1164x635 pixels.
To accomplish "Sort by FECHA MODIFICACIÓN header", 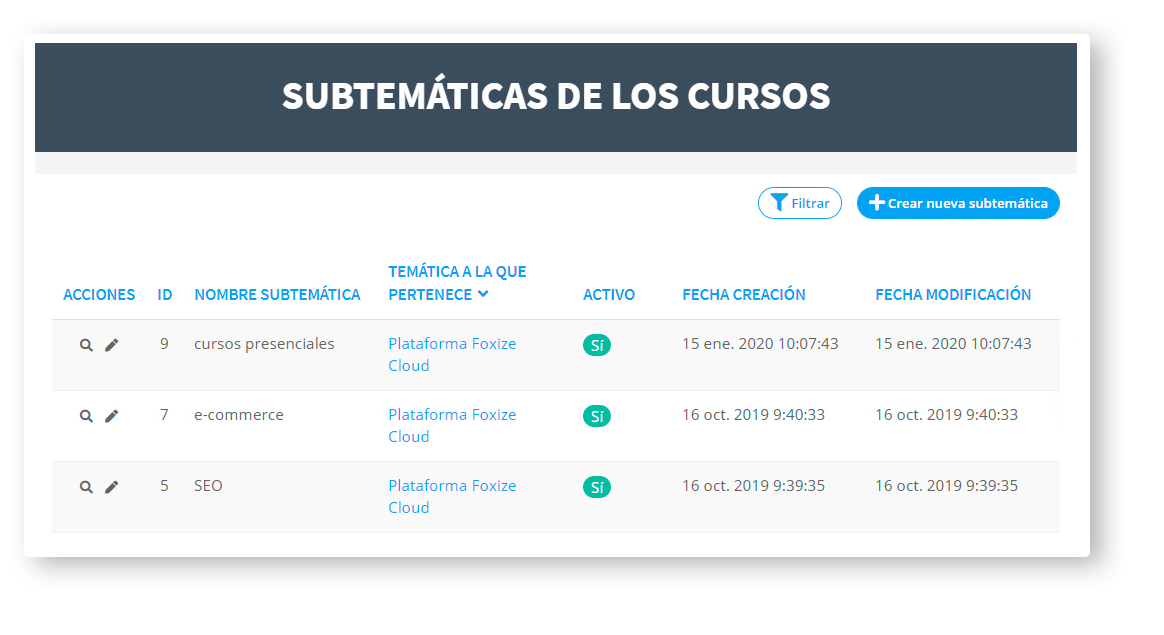I will click(953, 295).
